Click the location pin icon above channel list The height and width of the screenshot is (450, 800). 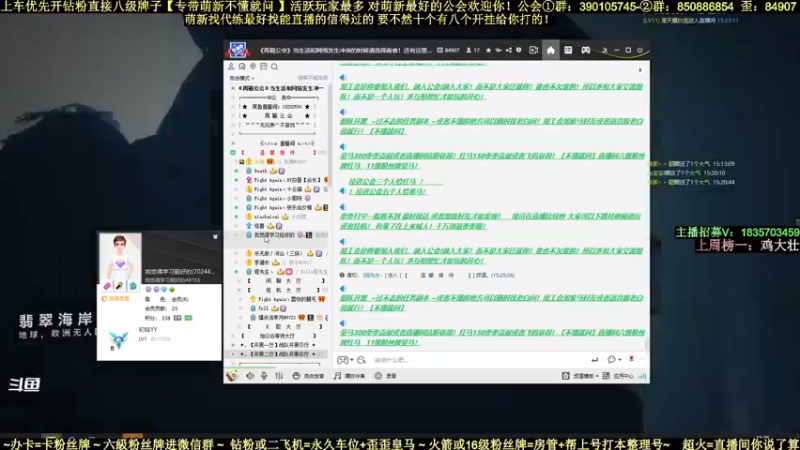pos(253,66)
